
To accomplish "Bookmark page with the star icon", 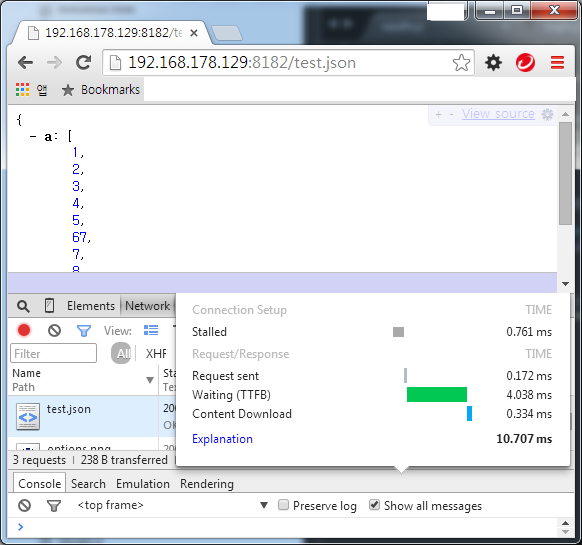I will tap(461, 62).
